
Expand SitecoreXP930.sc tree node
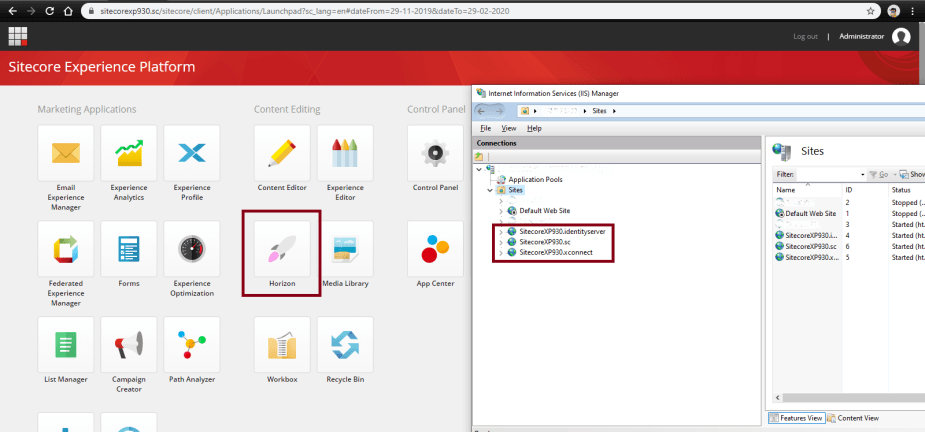[x=501, y=242]
